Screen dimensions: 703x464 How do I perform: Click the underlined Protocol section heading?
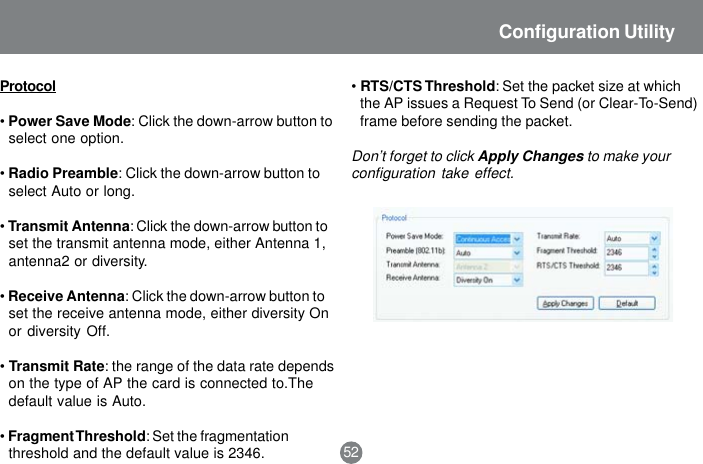(x=28, y=86)
